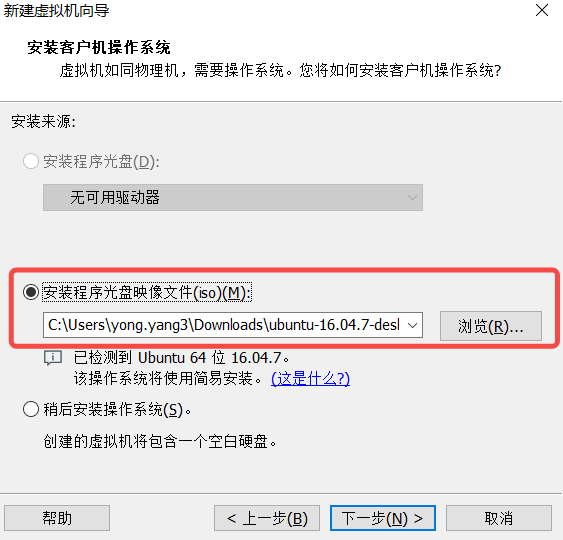563x540 pixels.
Task: Choose the 安装程序光盘映像文件(iso) radio option
Action: point(31,292)
